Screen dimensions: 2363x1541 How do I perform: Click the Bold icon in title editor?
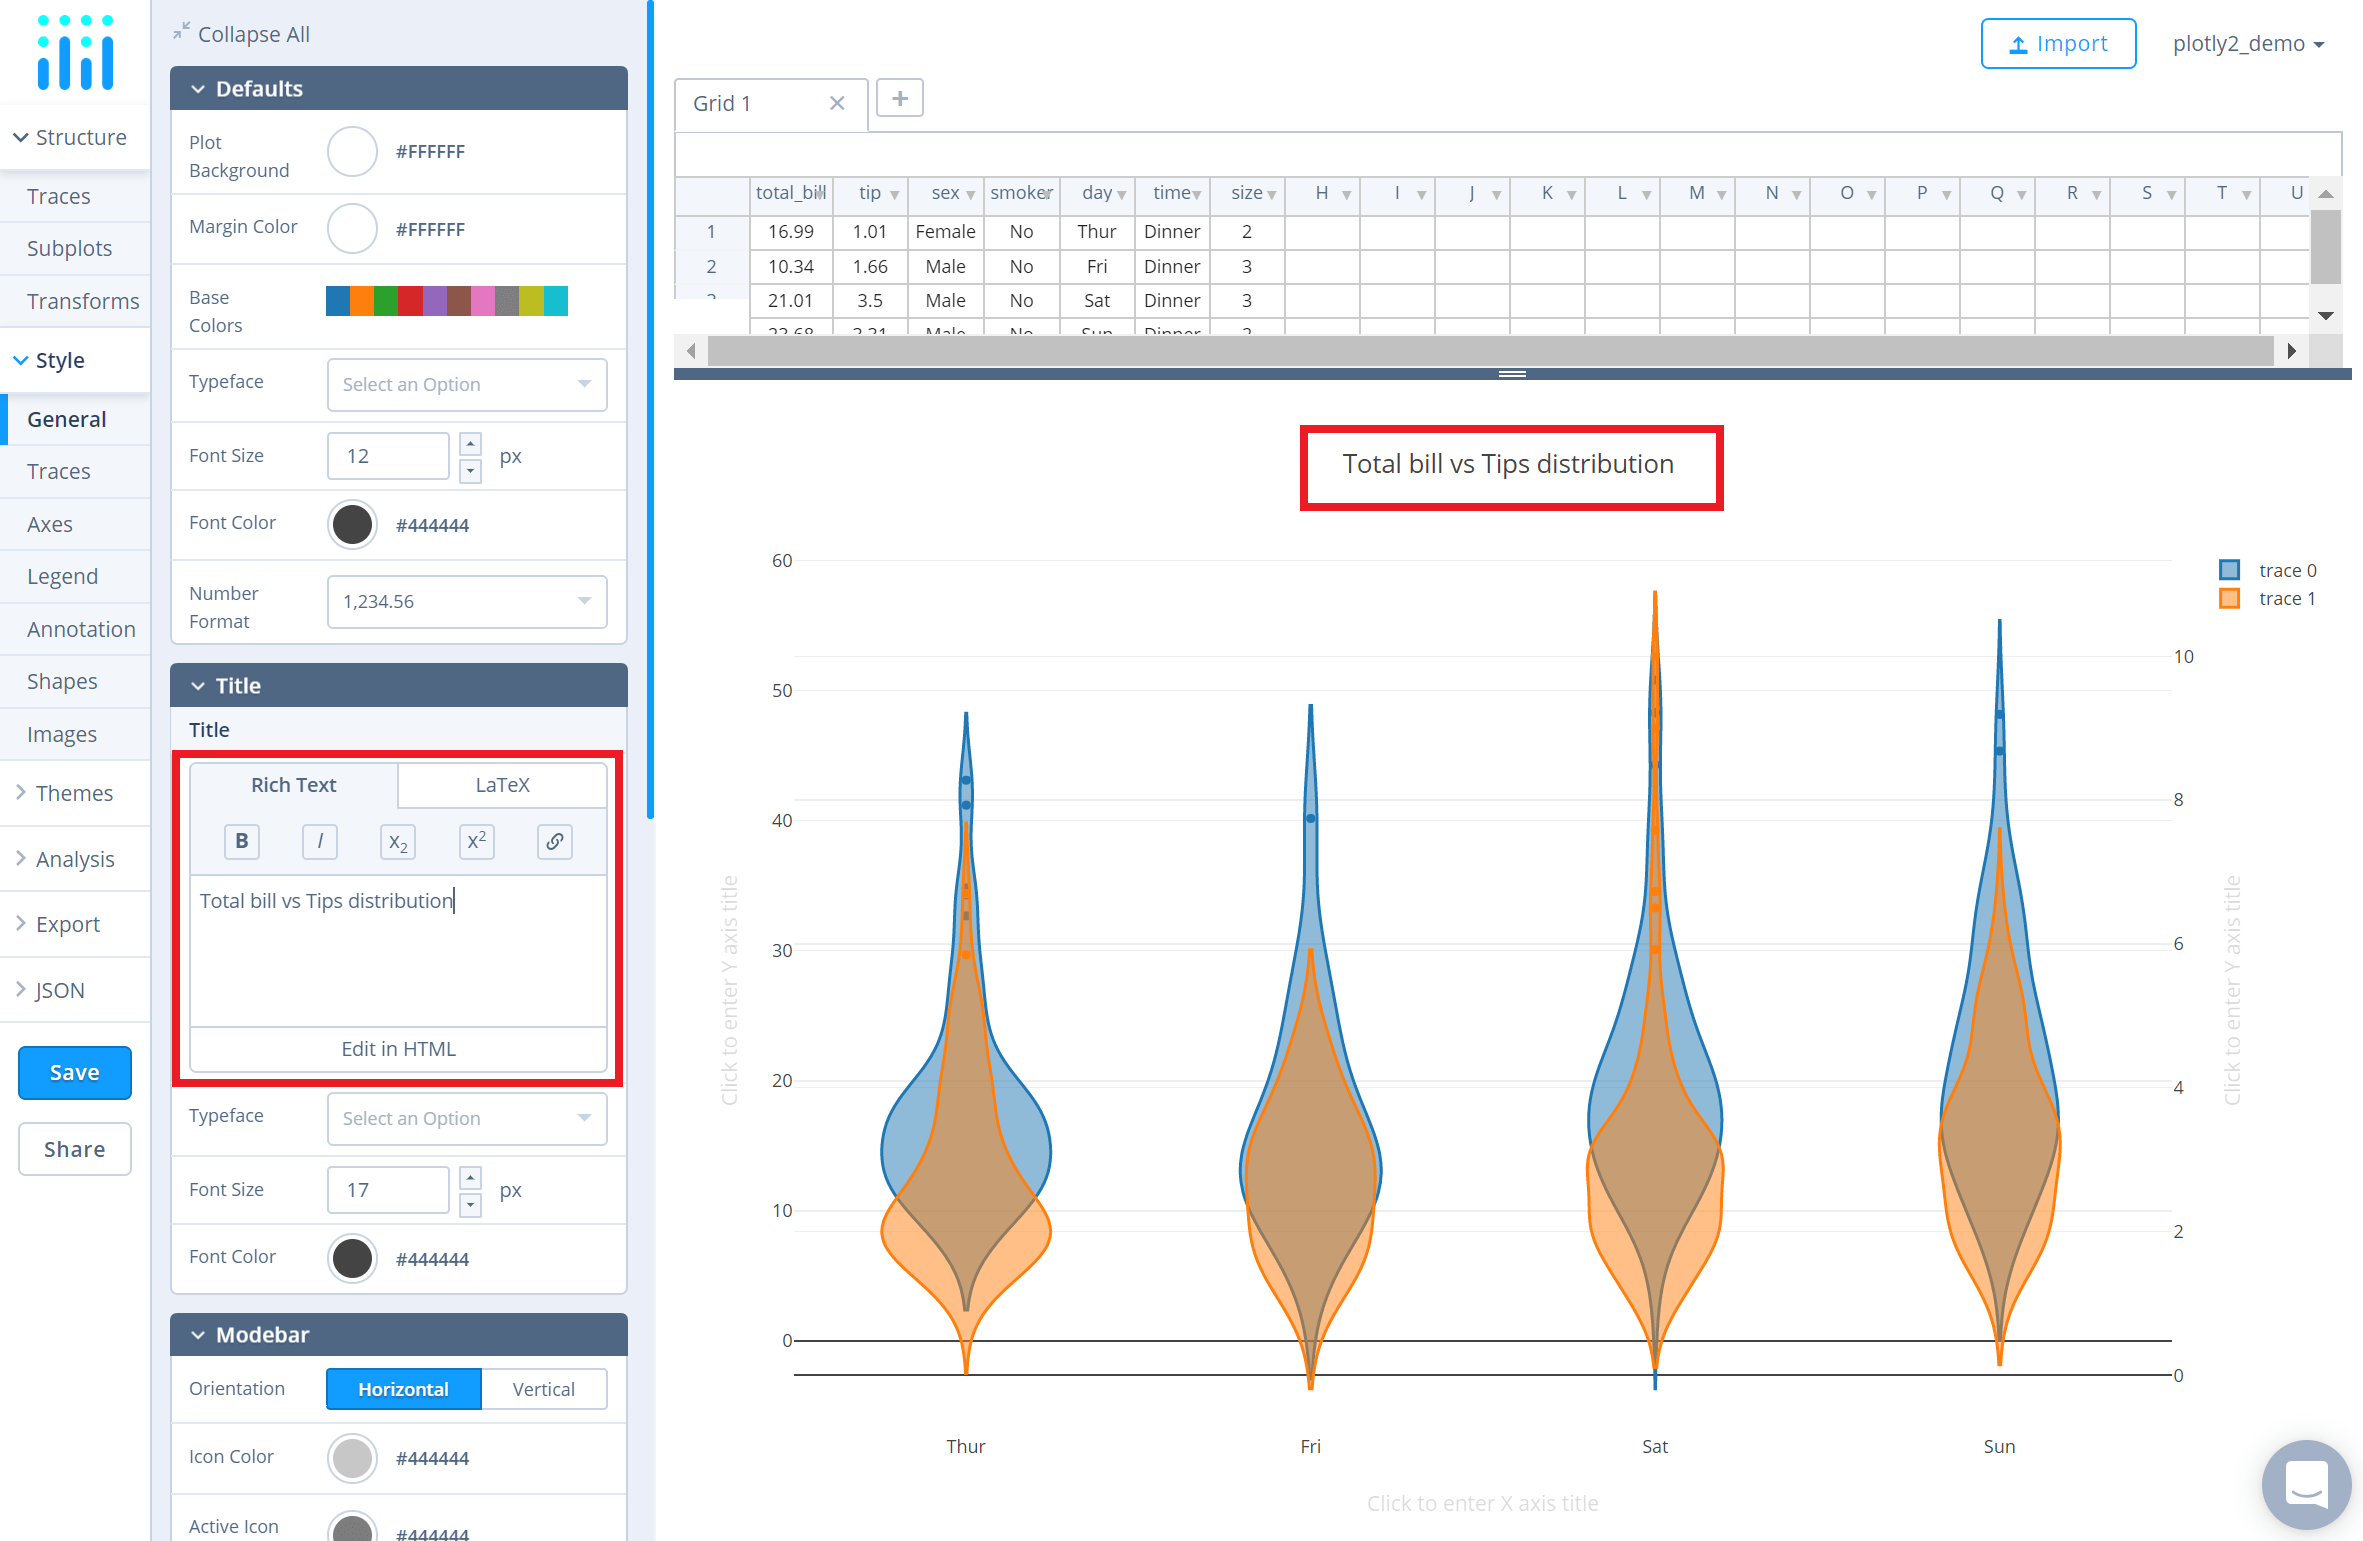click(241, 841)
